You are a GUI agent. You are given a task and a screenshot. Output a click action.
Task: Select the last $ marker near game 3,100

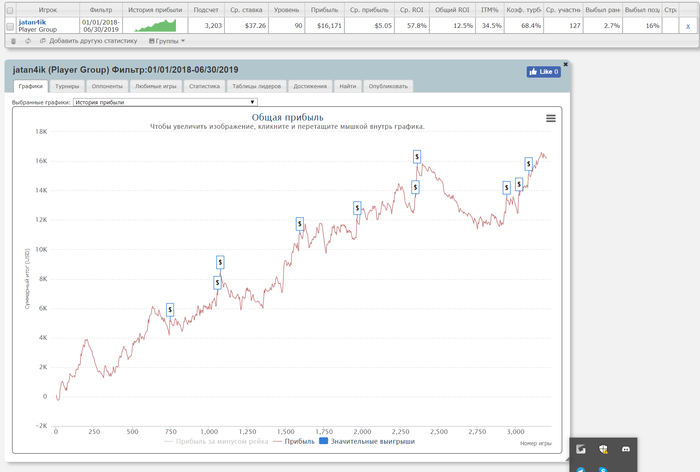pos(529,164)
